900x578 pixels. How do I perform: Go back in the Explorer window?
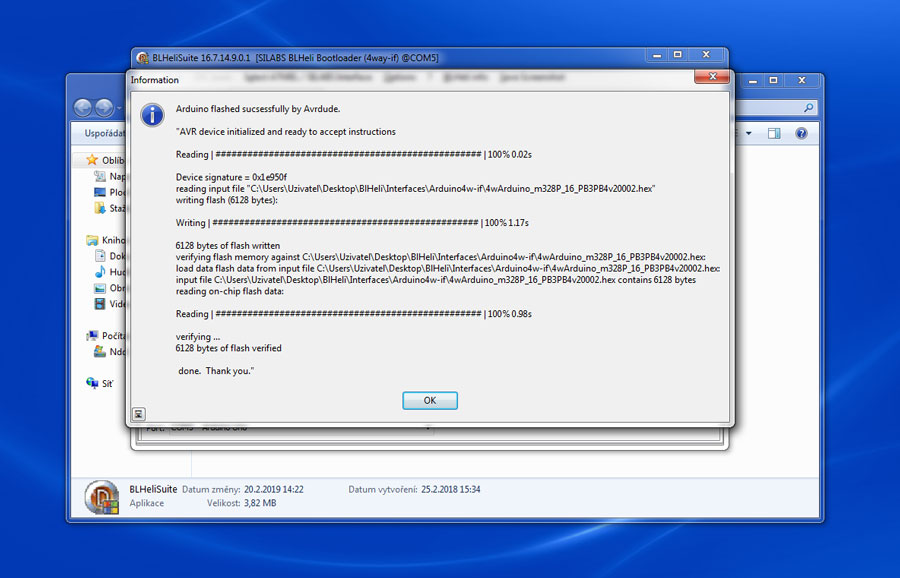pos(83,107)
